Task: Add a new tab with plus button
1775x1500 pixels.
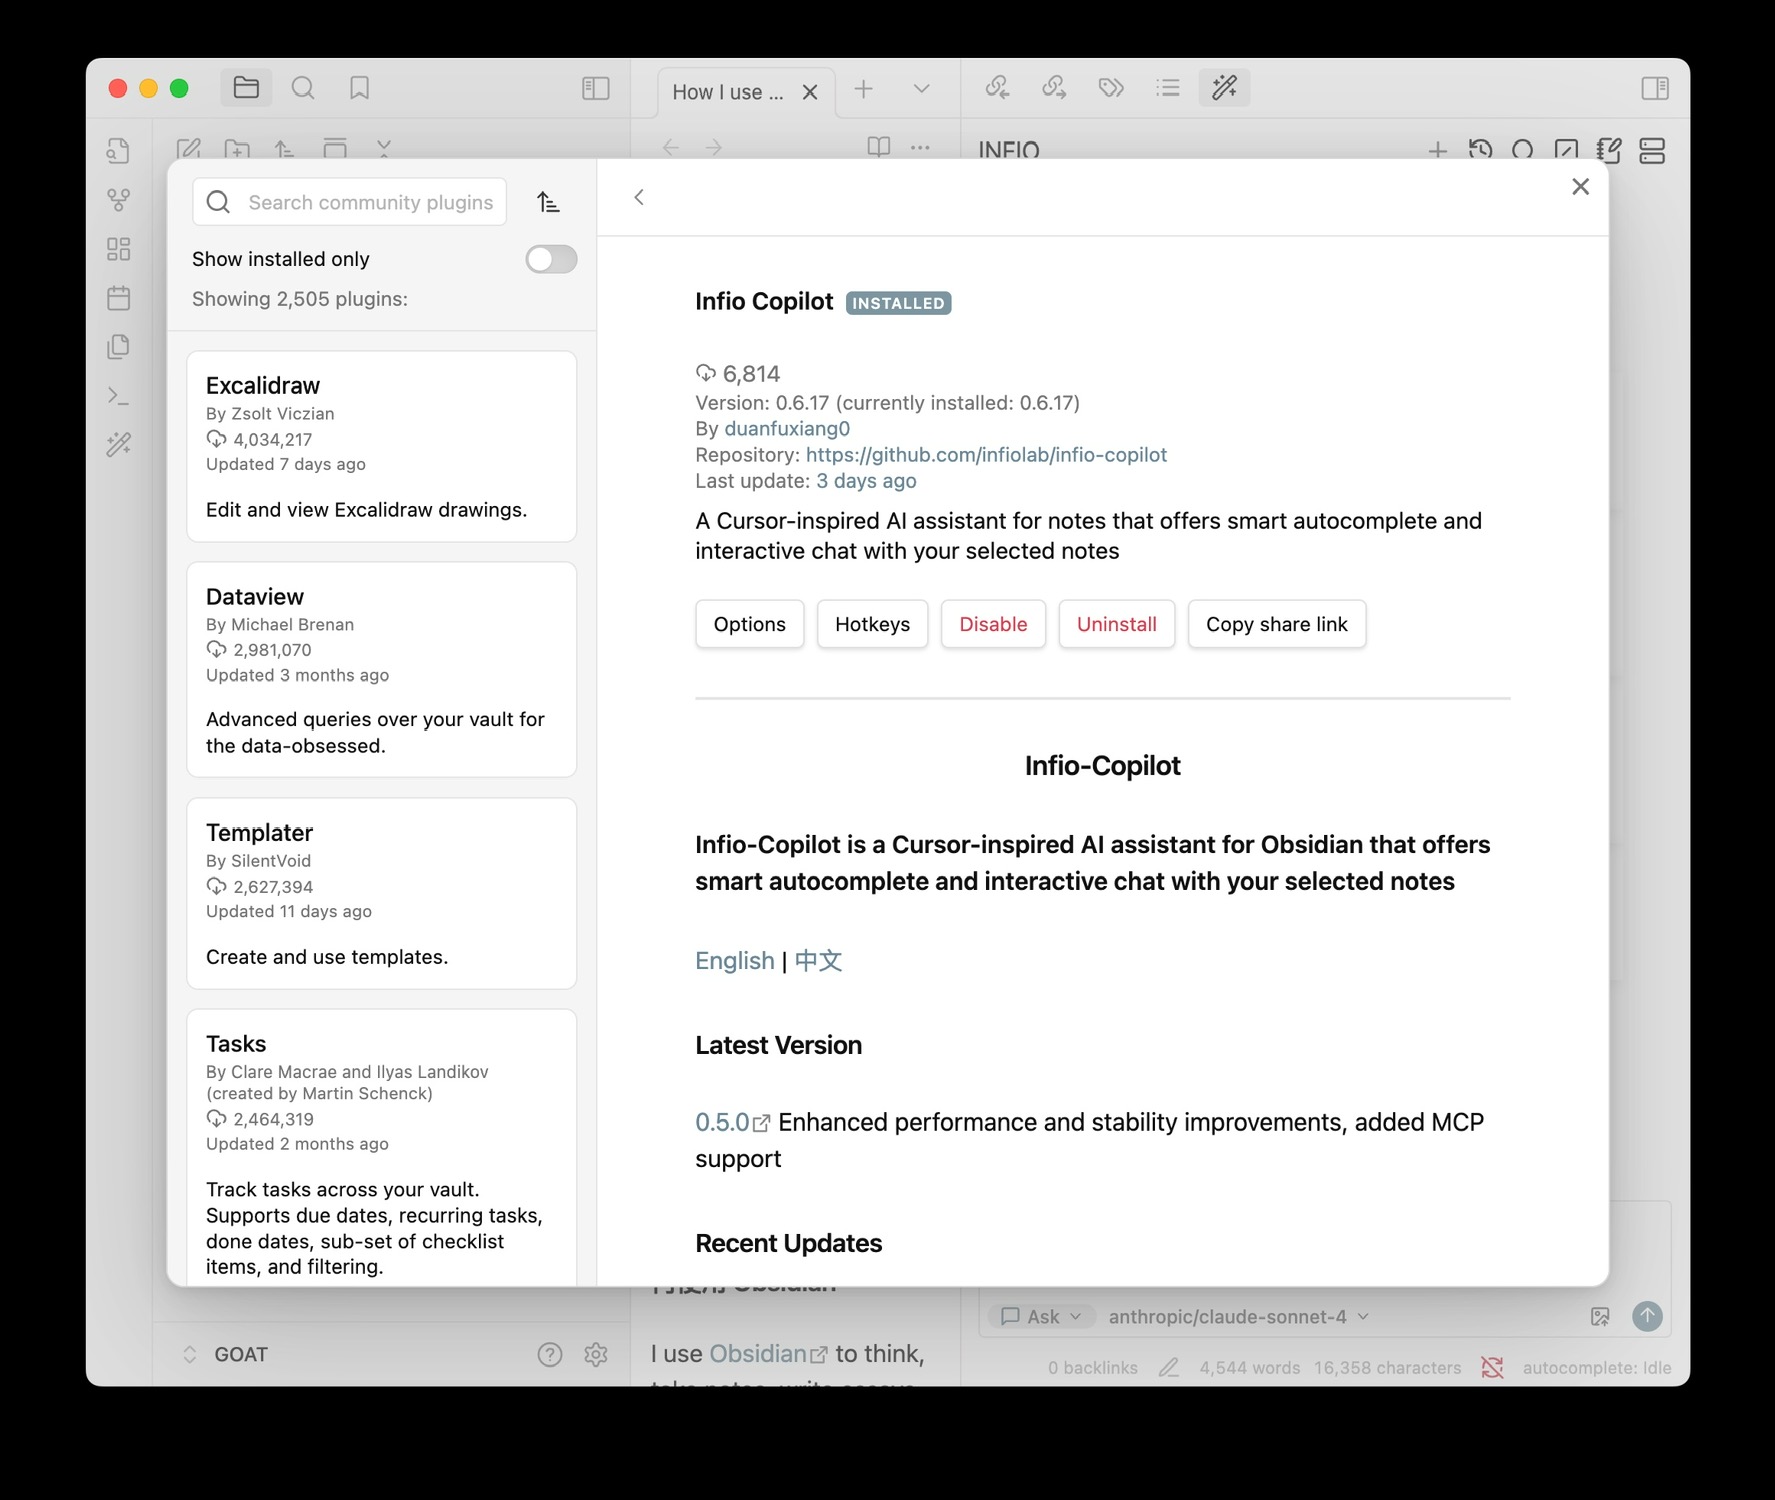Action: 863,88
